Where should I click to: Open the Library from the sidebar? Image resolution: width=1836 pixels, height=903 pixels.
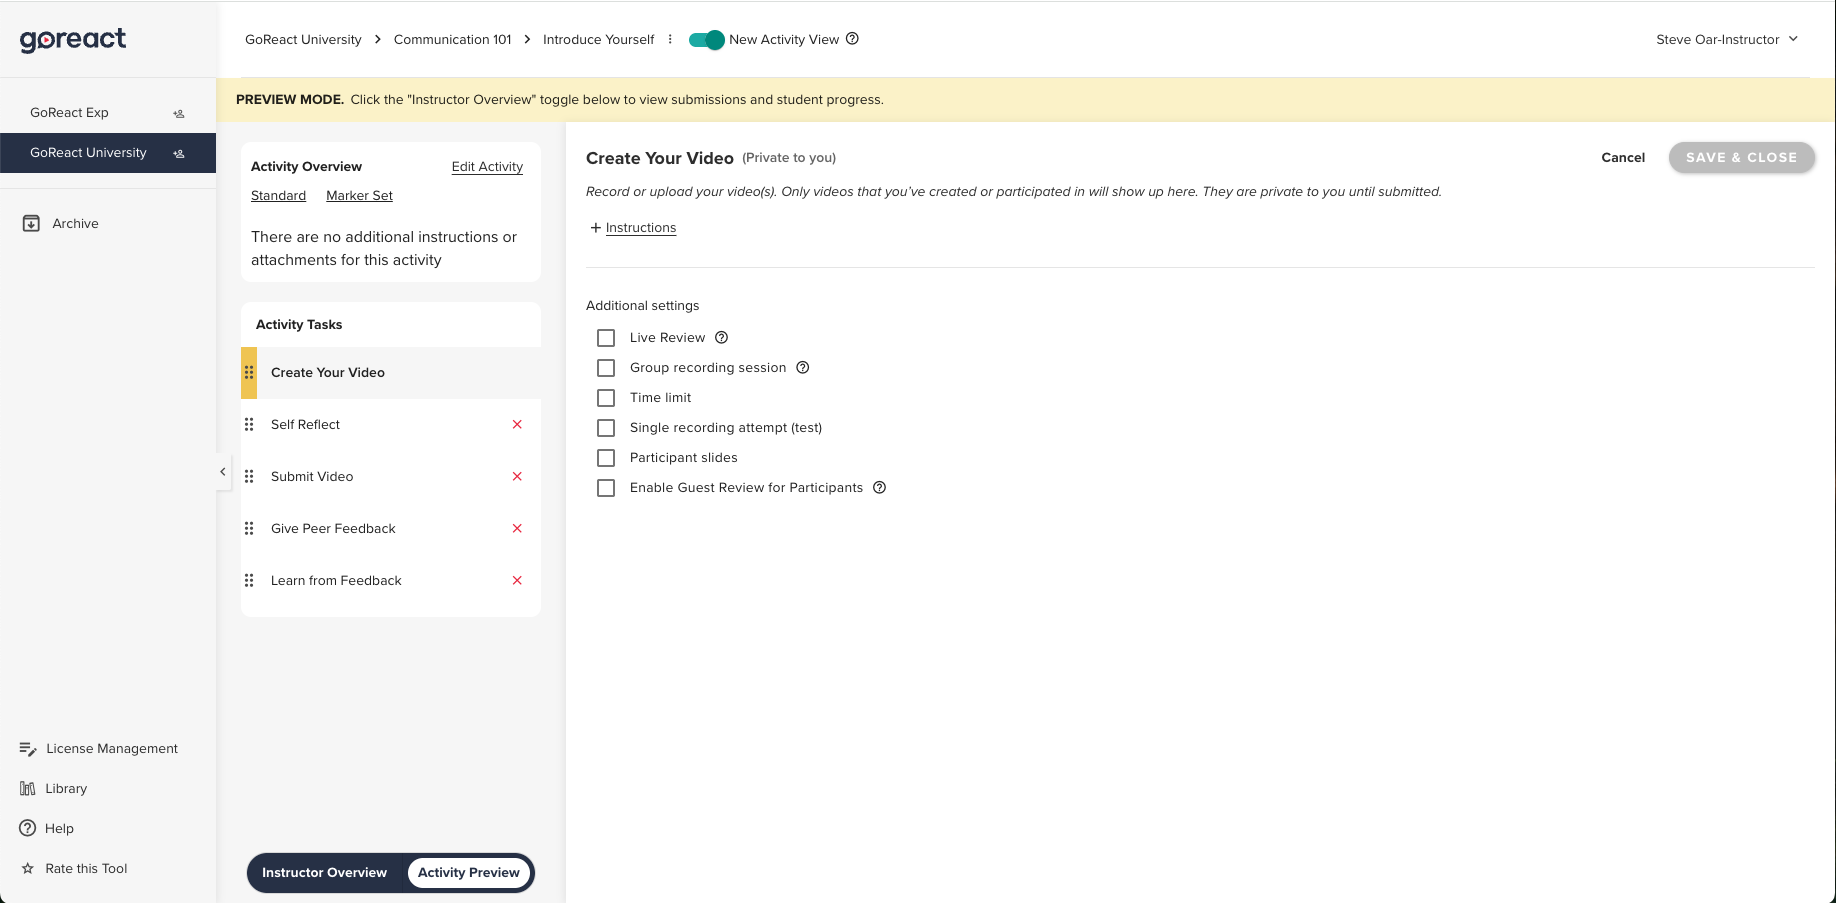tap(66, 788)
